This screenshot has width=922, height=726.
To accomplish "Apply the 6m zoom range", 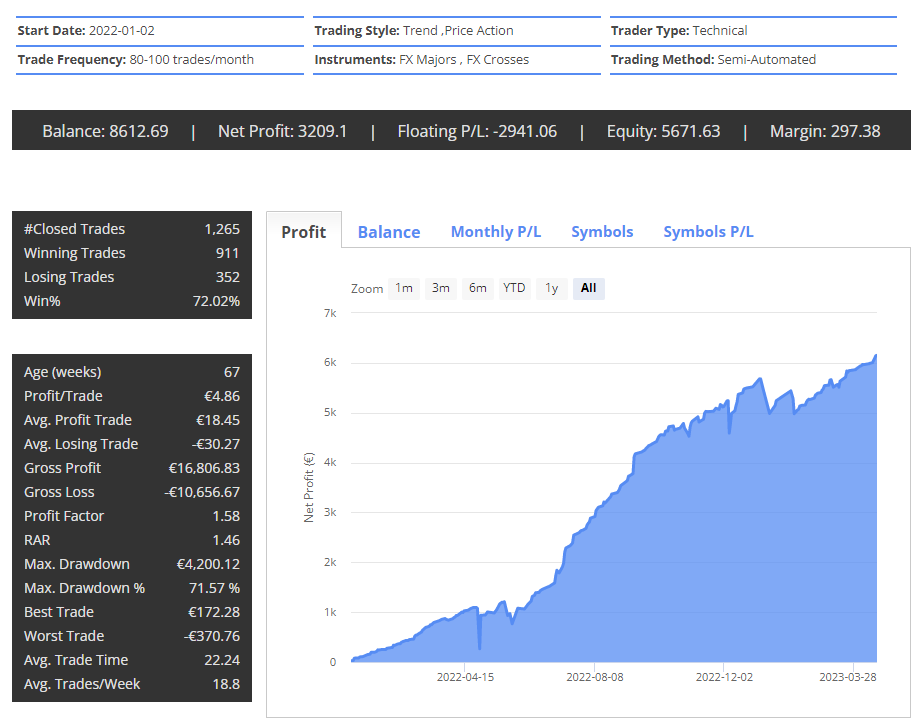I will coord(477,288).
